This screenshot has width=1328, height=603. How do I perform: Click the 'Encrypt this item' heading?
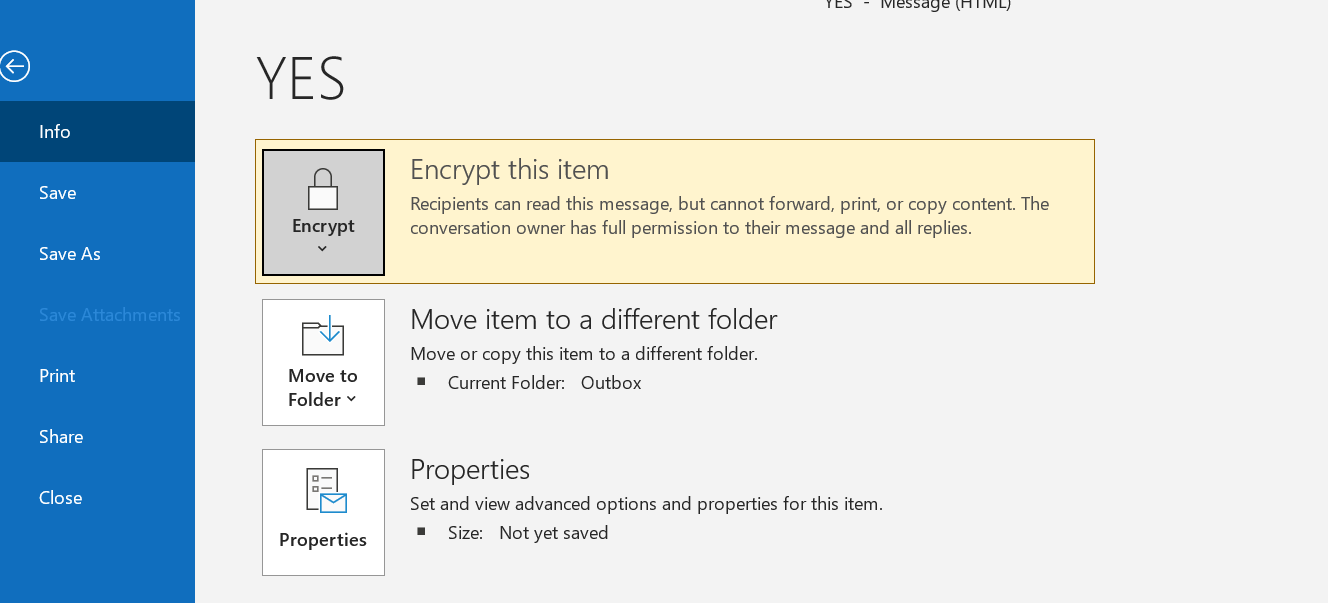pyautogui.click(x=509, y=170)
